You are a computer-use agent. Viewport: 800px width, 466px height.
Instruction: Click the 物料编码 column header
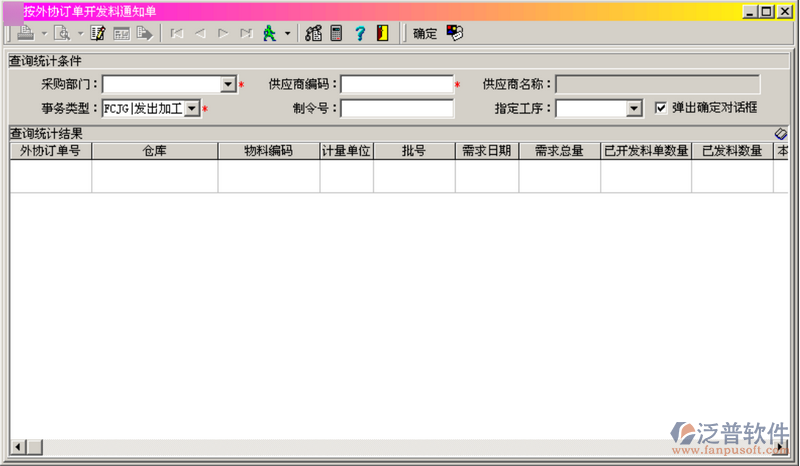(x=268, y=151)
